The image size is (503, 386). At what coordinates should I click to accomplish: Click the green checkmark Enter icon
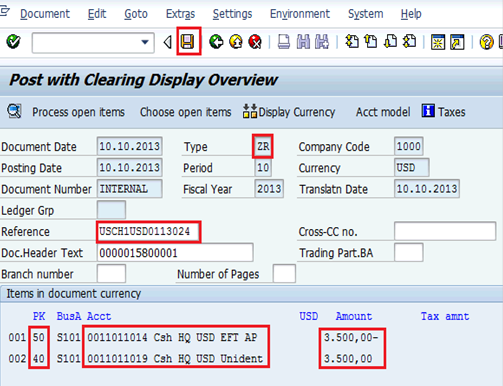pyautogui.click(x=13, y=42)
